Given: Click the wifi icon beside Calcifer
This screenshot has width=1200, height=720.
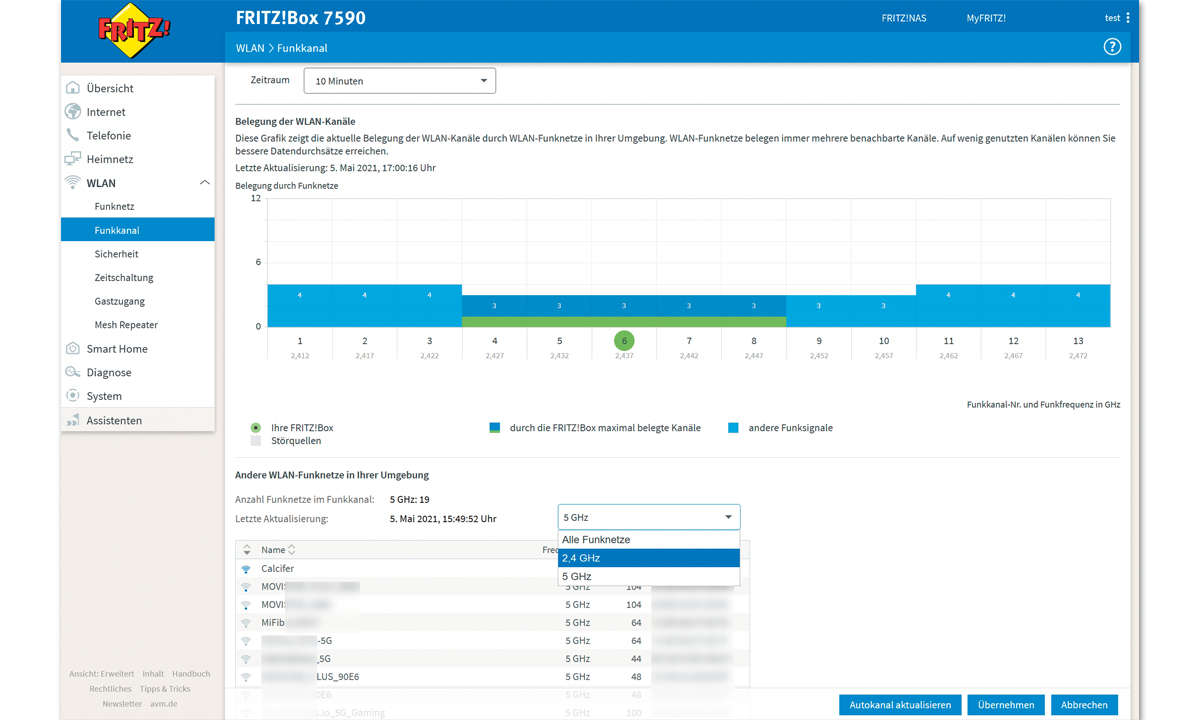Looking at the screenshot, I should coord(246,568).
